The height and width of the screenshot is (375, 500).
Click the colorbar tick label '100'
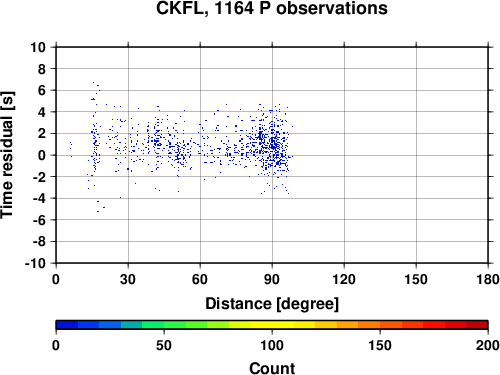(272, 345)
